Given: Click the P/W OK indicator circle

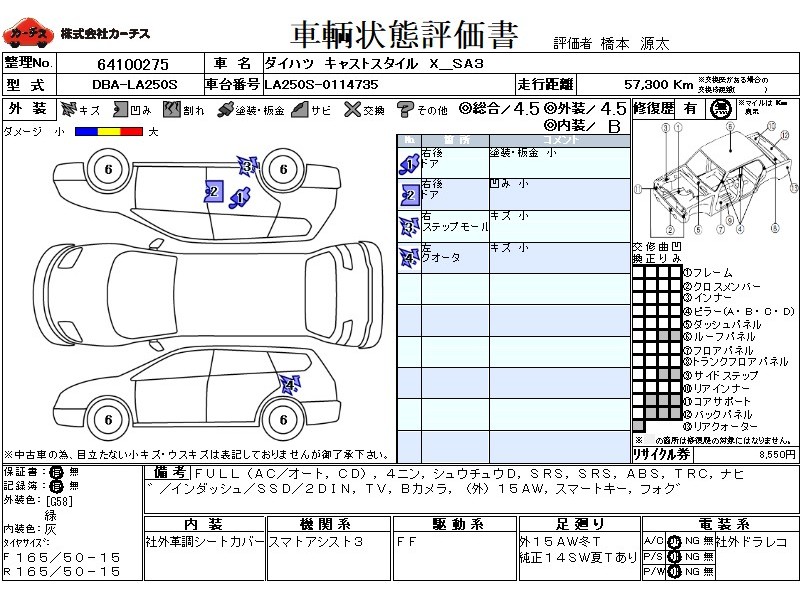Looking at the screenshot, I should pyautogui.click(x=675, y=571).
